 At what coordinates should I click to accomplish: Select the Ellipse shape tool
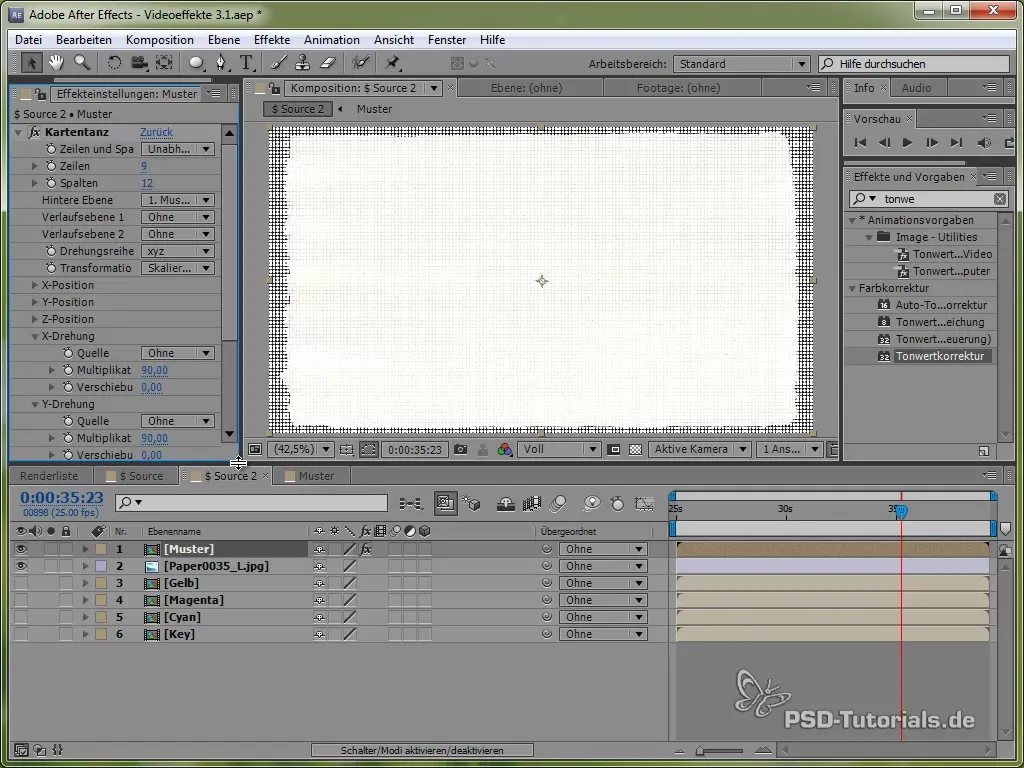coord(196,63)
